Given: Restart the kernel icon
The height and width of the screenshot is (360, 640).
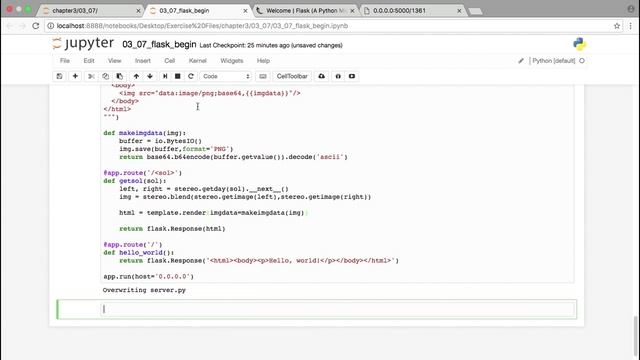Looking at the screenshot, I should tap(191, 76).
